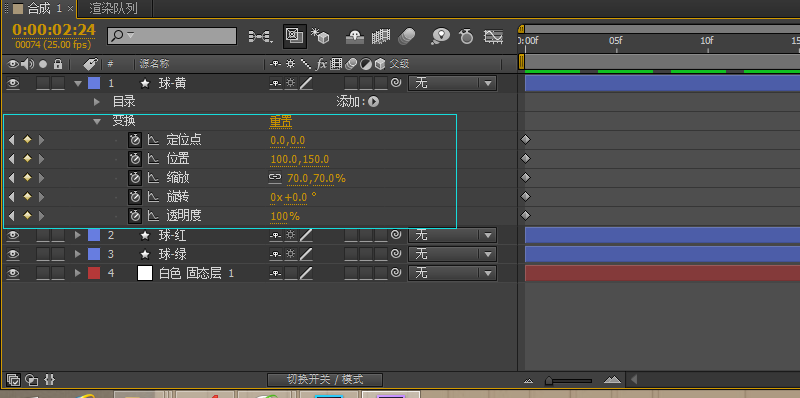800x398 pixels.
Task: Hide the 球-红 layer eye toggle
Action: coord(13,235)
